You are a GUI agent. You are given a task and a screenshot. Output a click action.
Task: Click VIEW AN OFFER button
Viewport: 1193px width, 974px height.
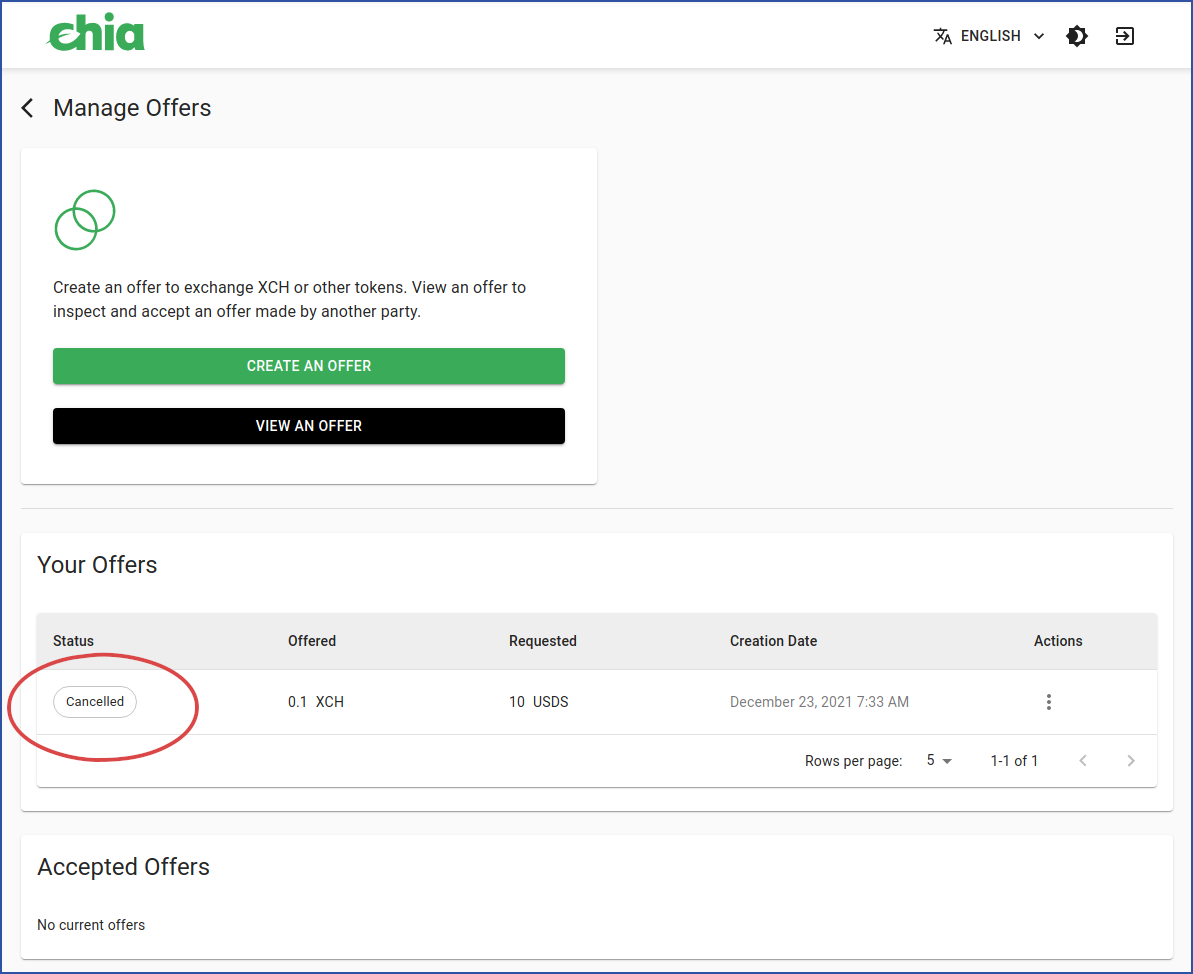[x=309, y=426]
